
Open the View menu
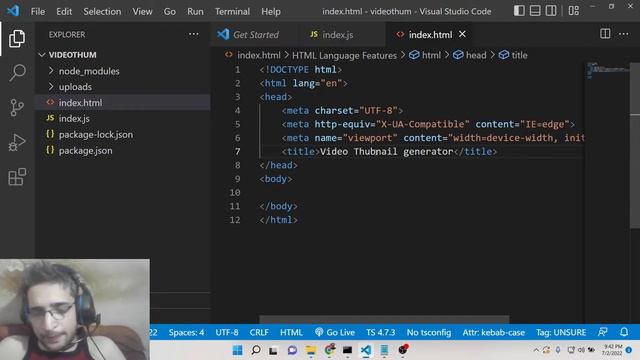142,11
